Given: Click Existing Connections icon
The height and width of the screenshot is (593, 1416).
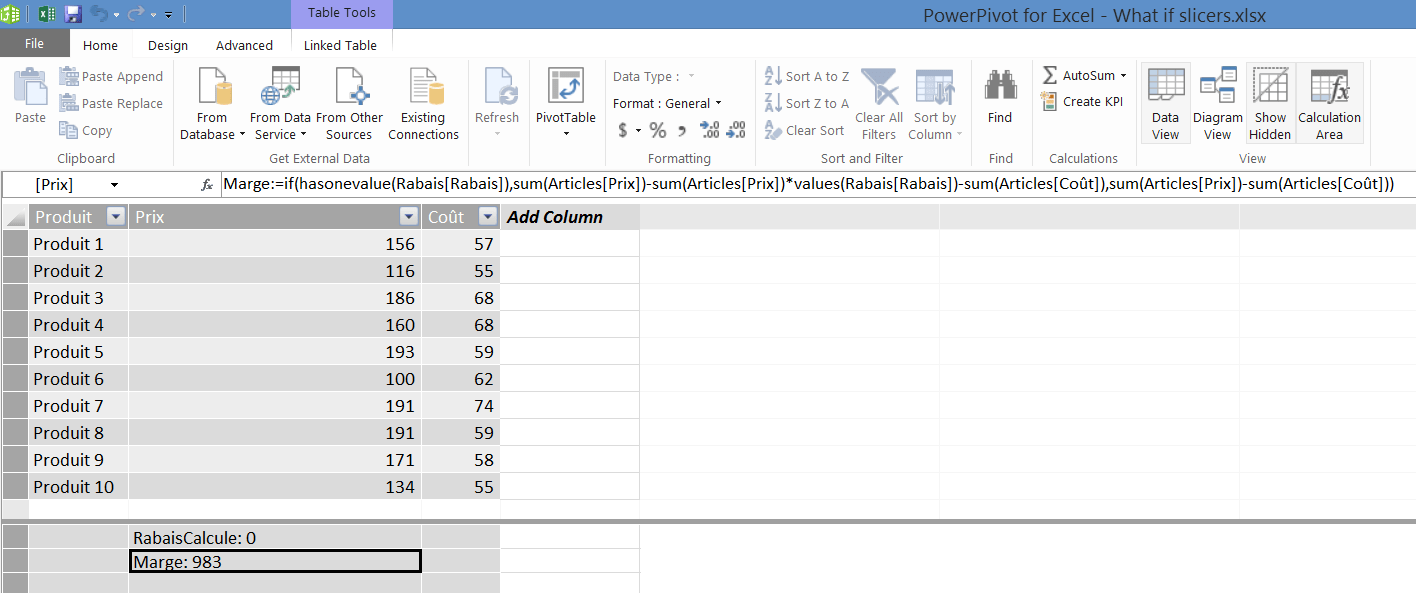Looking at the screenshot, I should pyautogui.click(x=423, y=87).
